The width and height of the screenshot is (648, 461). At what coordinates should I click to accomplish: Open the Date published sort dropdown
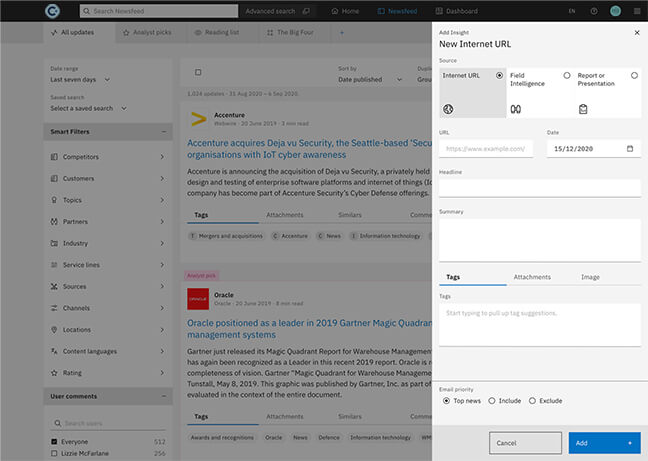(x=370, y=79)
